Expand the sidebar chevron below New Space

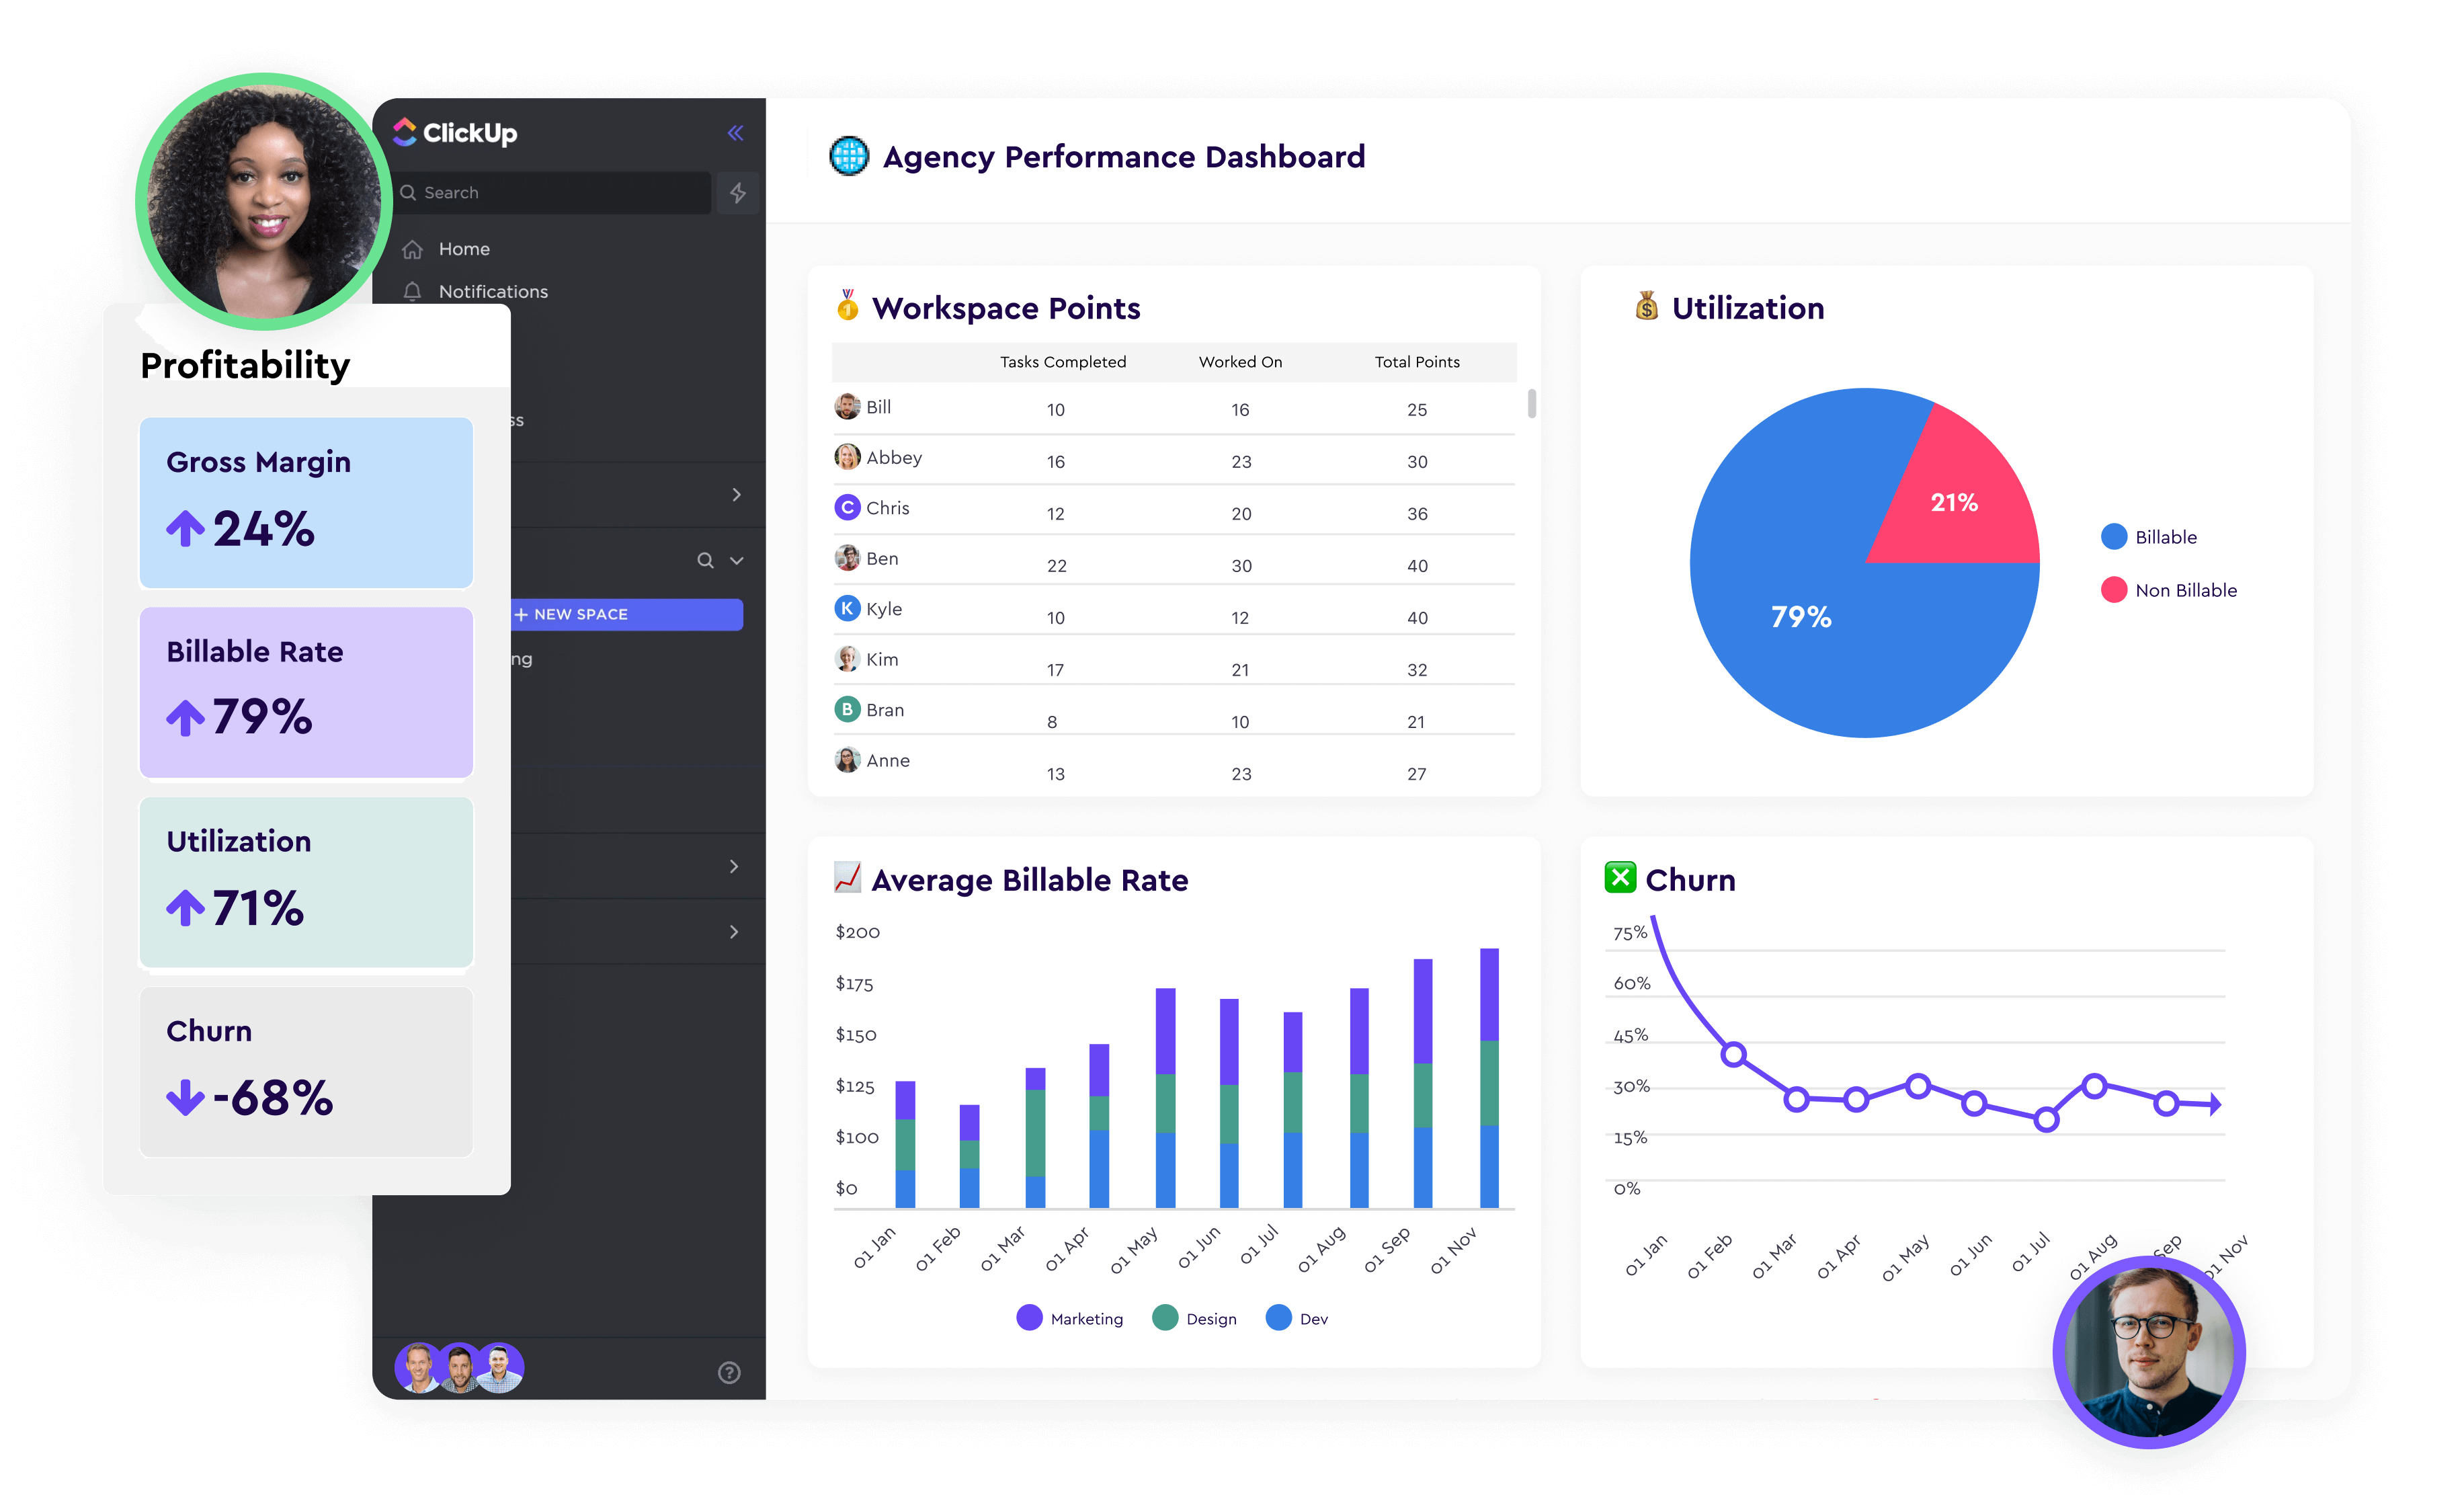734,866
